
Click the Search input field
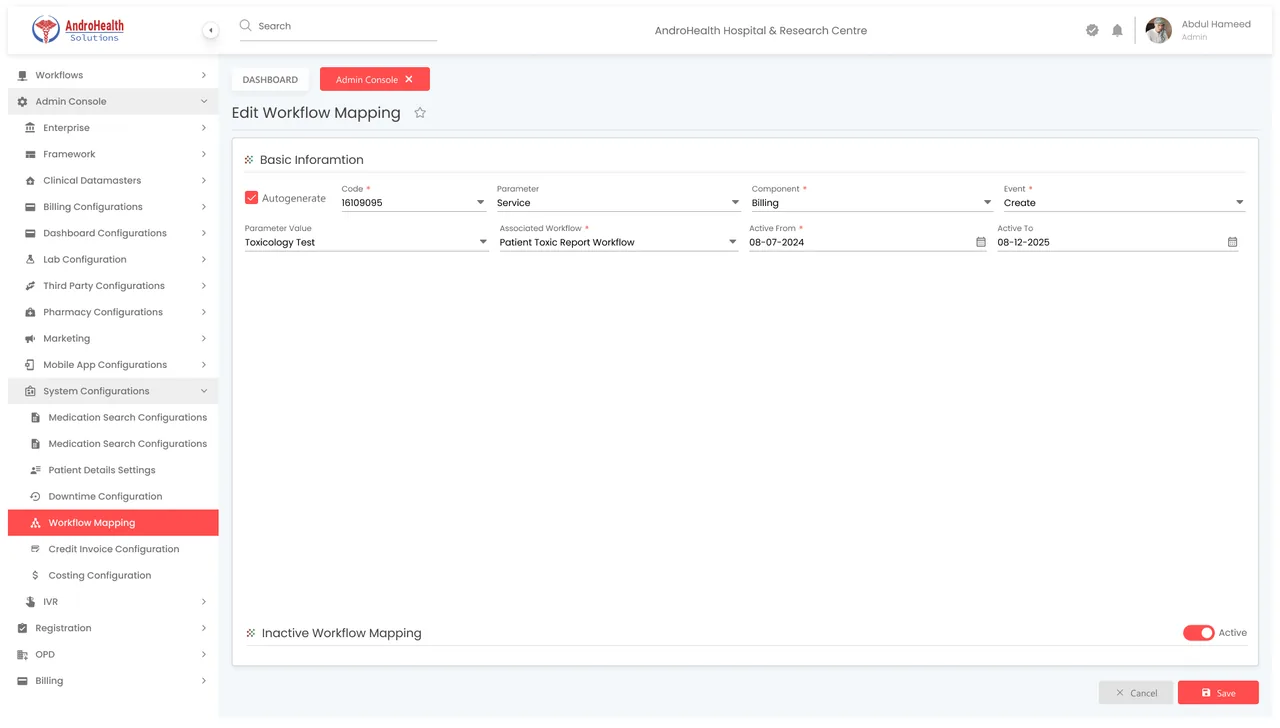pyautogui.click(x=338, y=26)
